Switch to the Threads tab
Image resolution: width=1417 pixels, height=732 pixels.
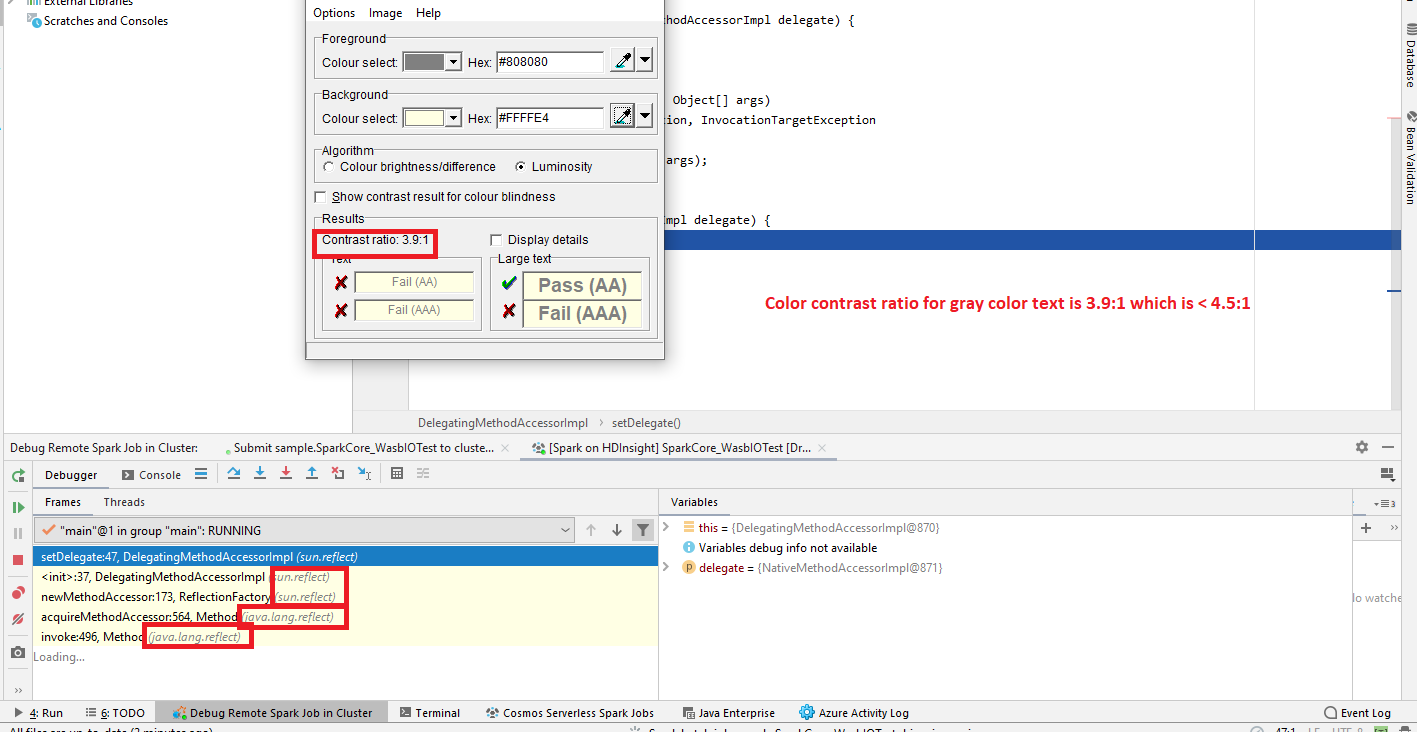[x=123, y=501]
